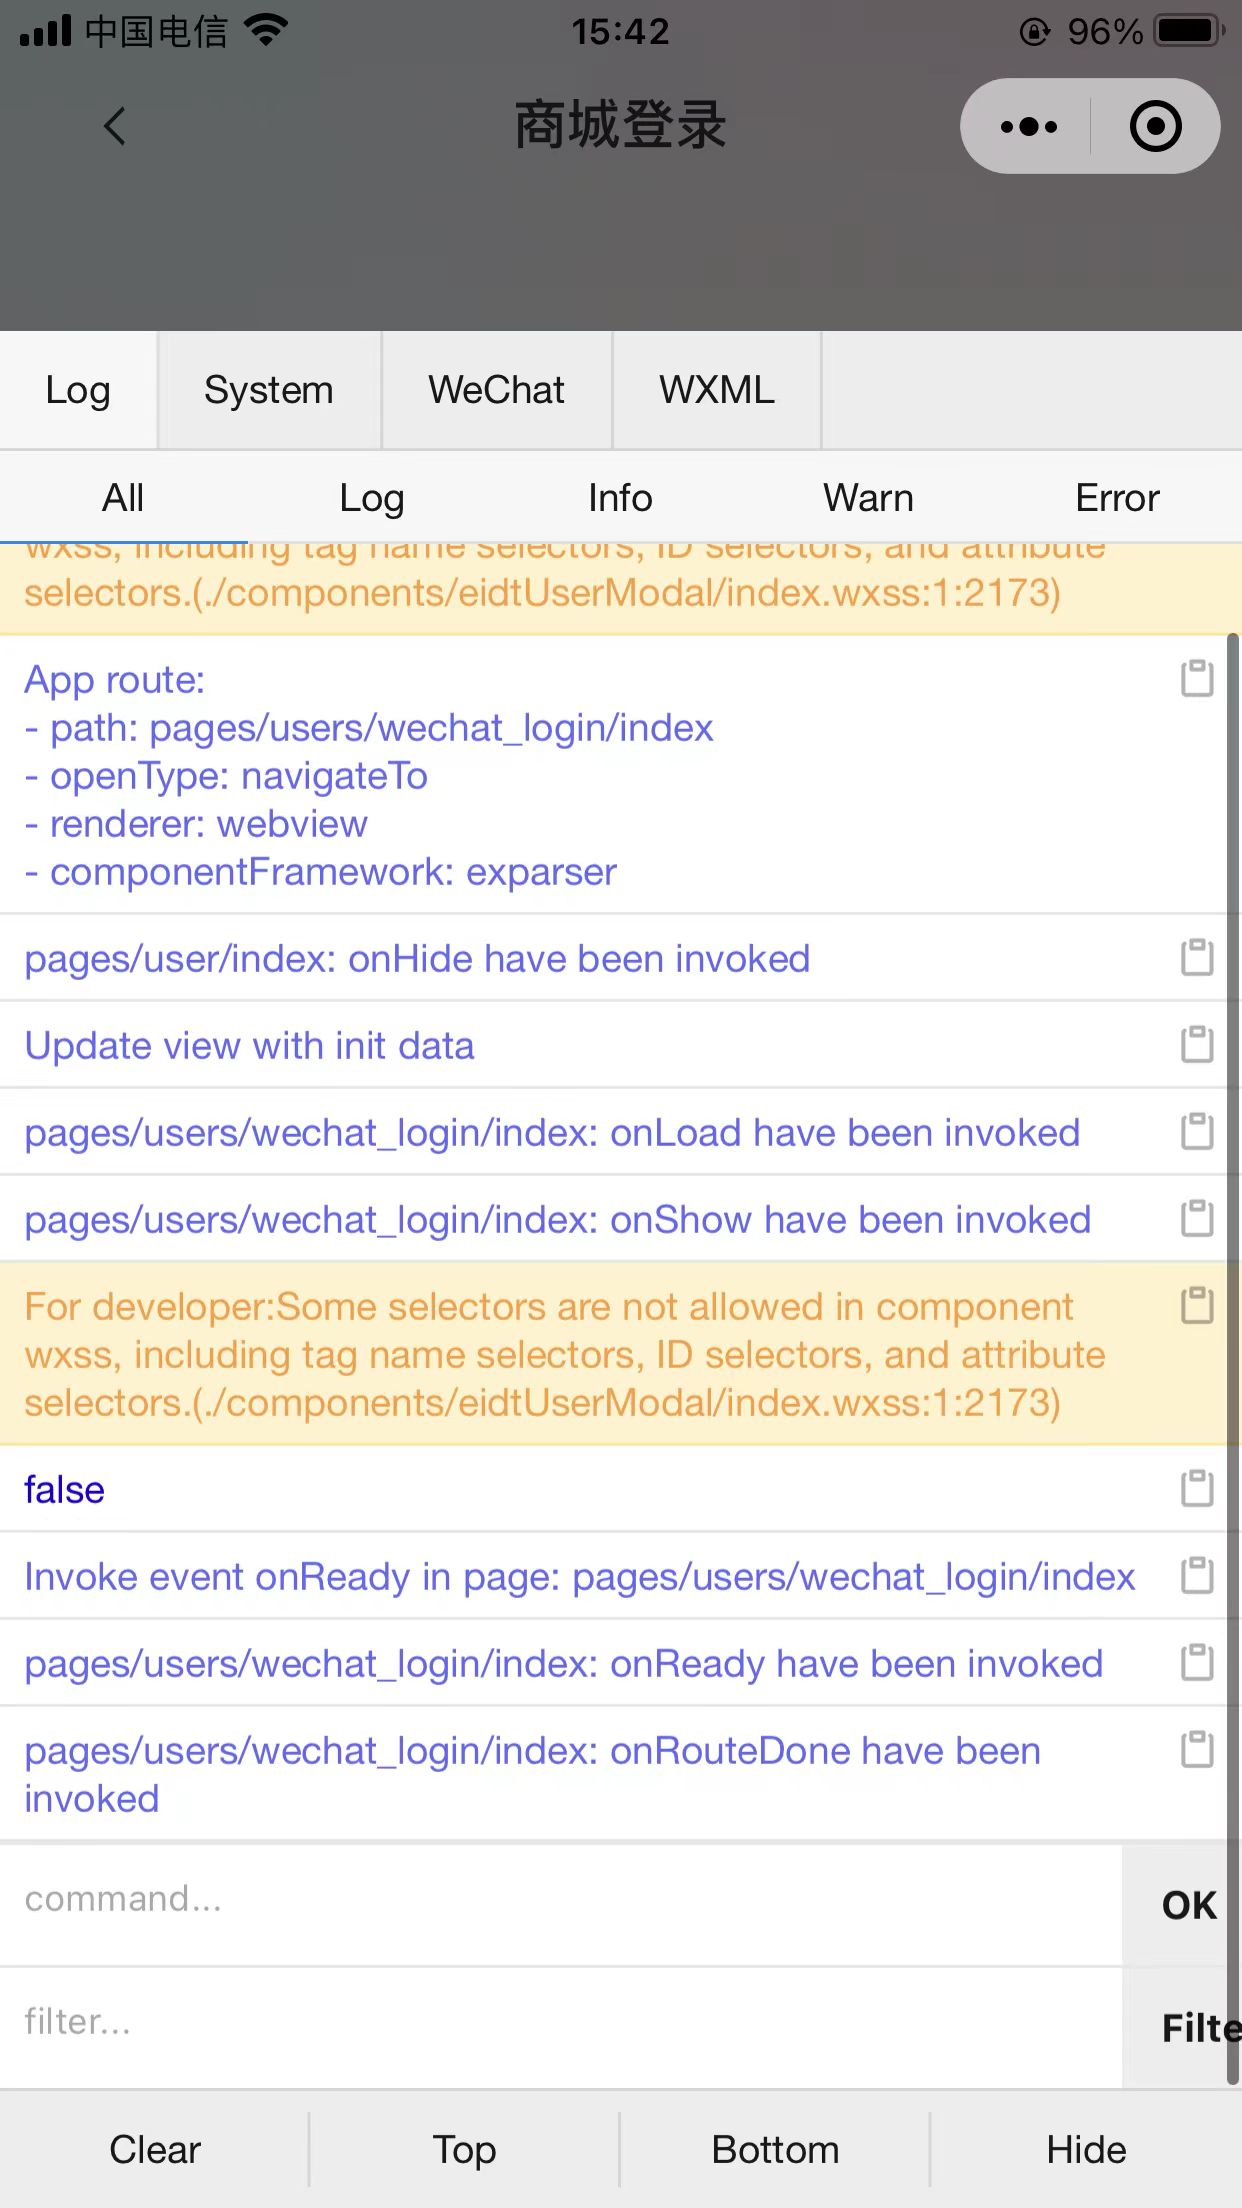
Task: Copy the onLoad invoked log entry
Action: click(x=1197, y=1131)
